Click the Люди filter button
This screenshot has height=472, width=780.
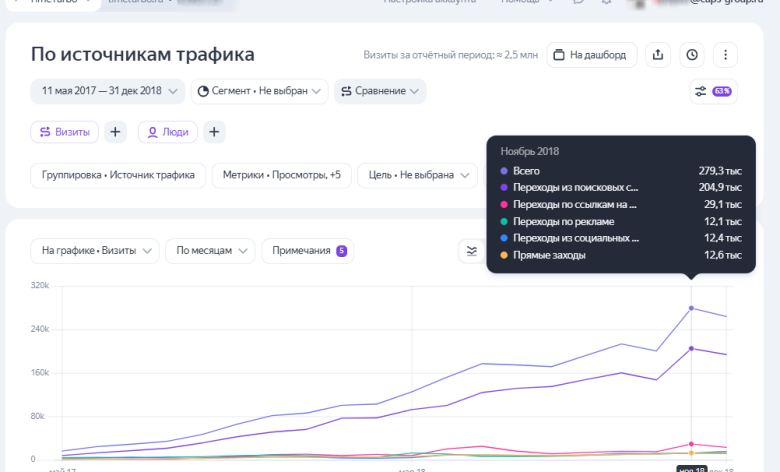(x=167, y=131)
